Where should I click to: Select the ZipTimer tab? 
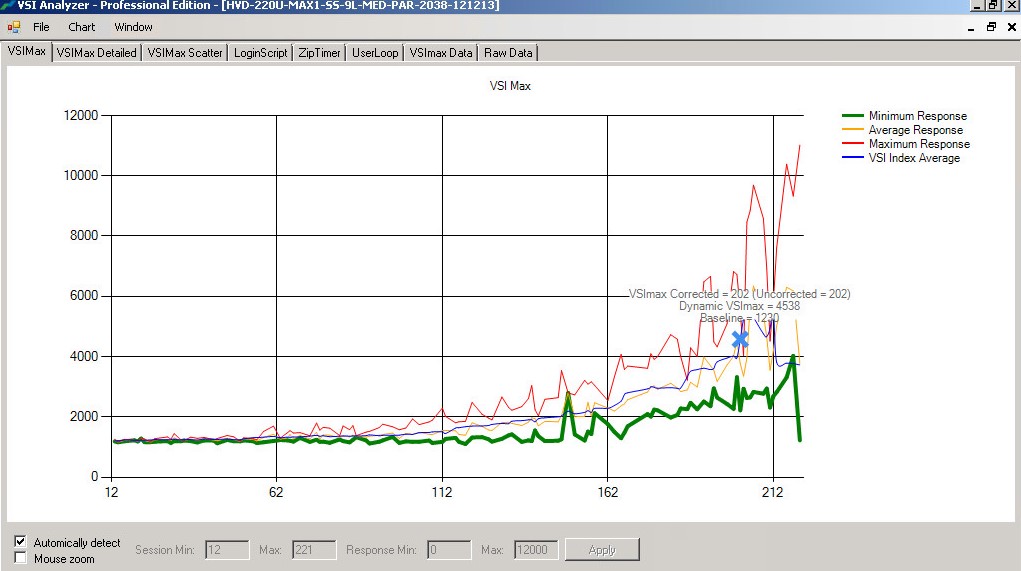point(319,53)
